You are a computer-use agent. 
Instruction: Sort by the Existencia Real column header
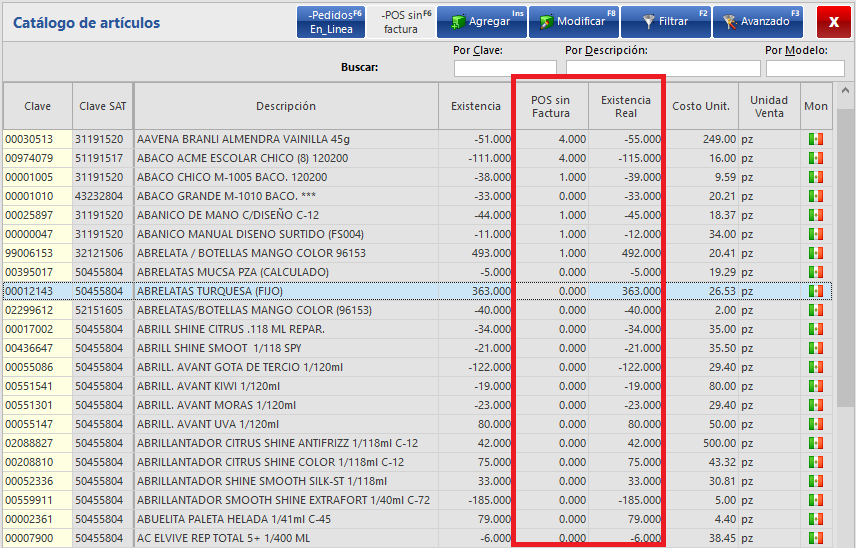point(626,106)
